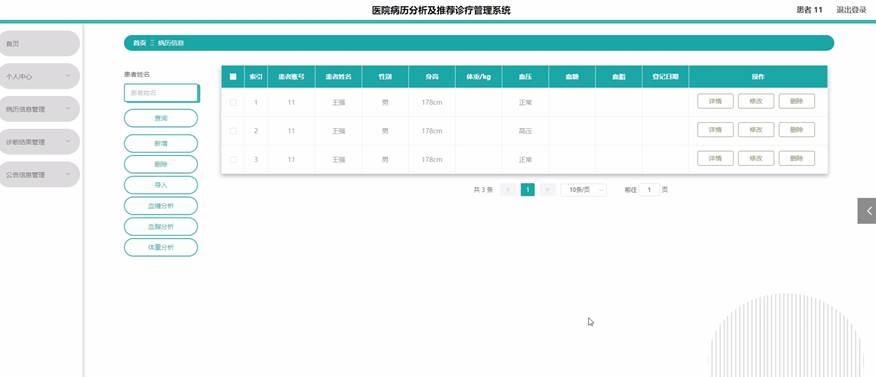
Task: Check the checkbox for row 3
Action: click(x=233, y=159)
